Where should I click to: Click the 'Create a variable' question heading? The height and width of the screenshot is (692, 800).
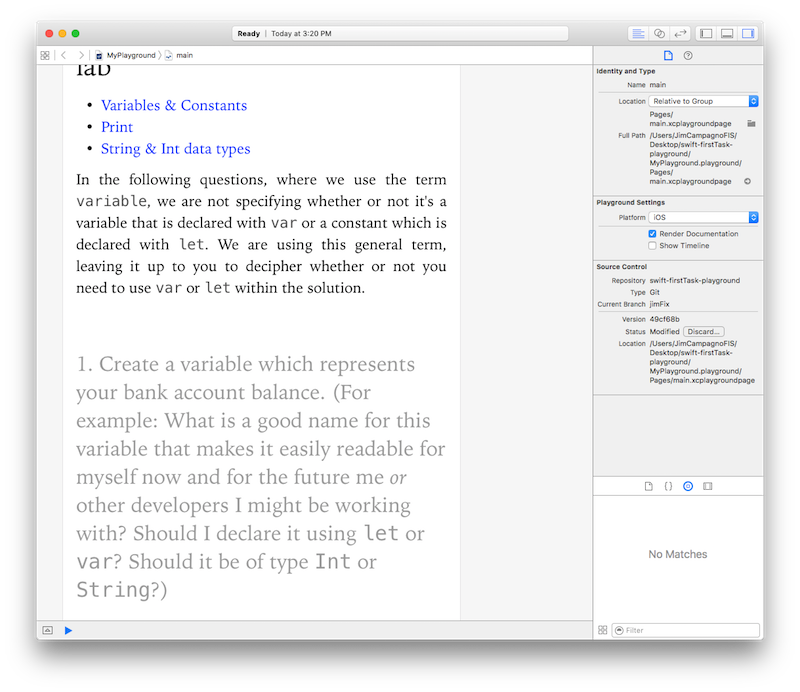(261, 477)
